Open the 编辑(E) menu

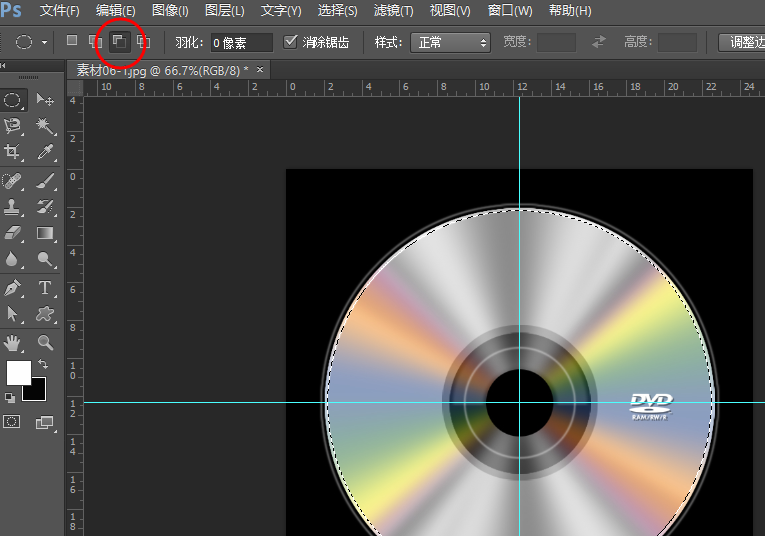[116, 10]
